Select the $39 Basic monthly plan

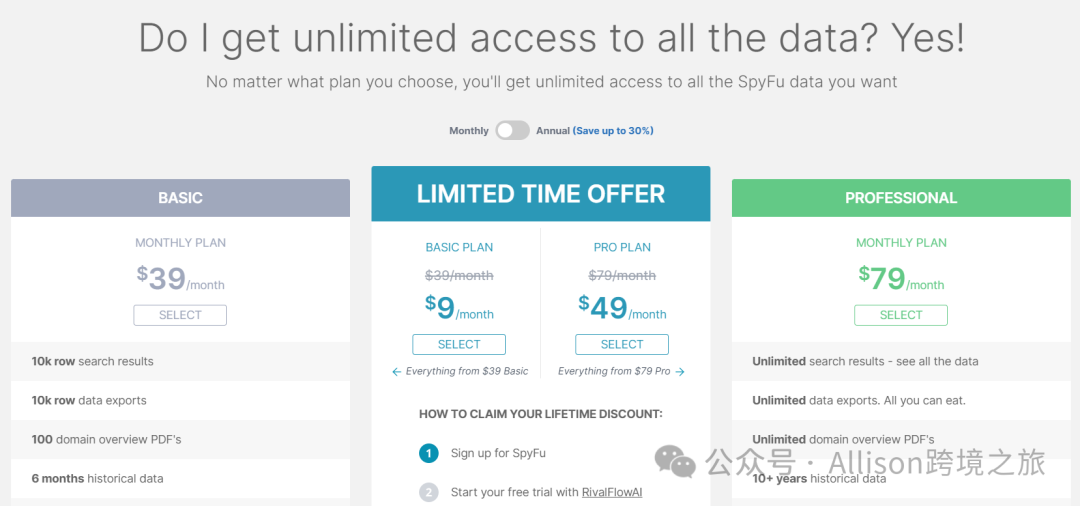180,315
